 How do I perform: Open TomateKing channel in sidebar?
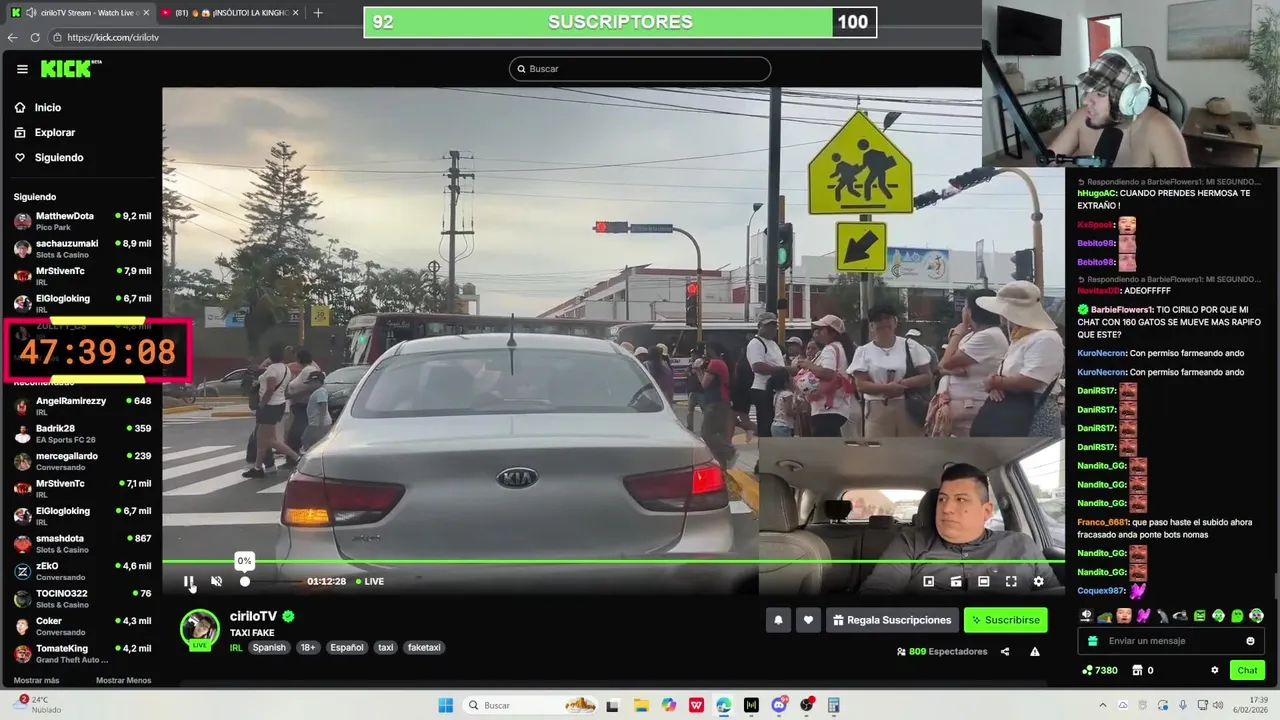(x=82, y=653)
